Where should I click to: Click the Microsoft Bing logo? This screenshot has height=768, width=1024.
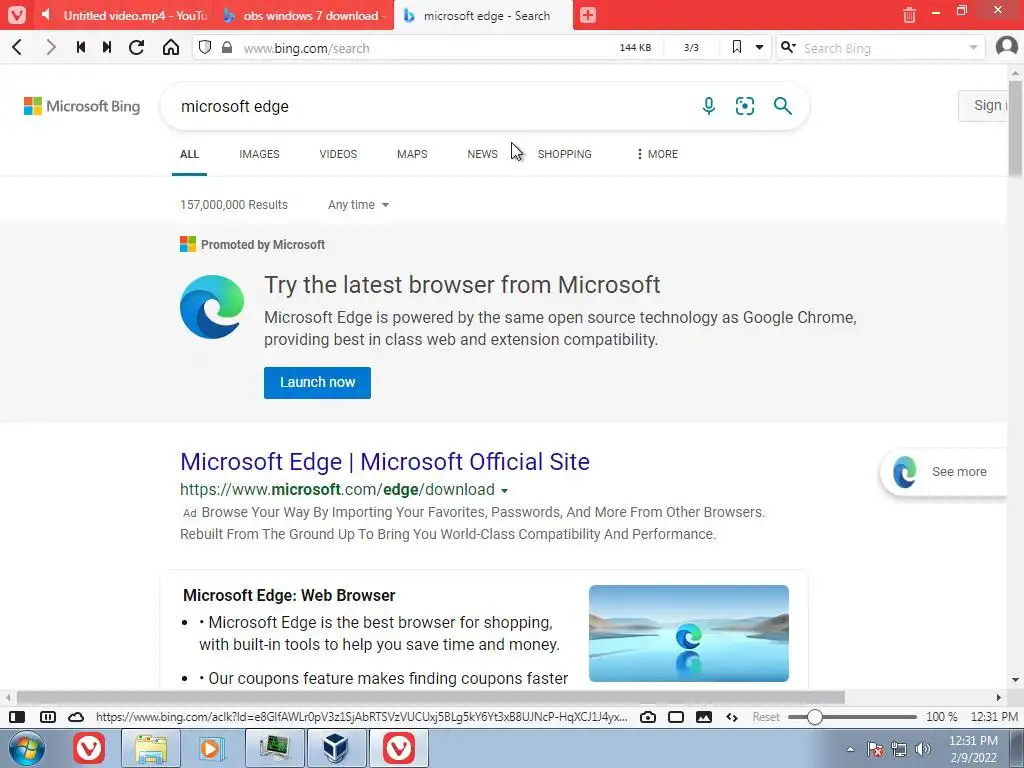82,106
